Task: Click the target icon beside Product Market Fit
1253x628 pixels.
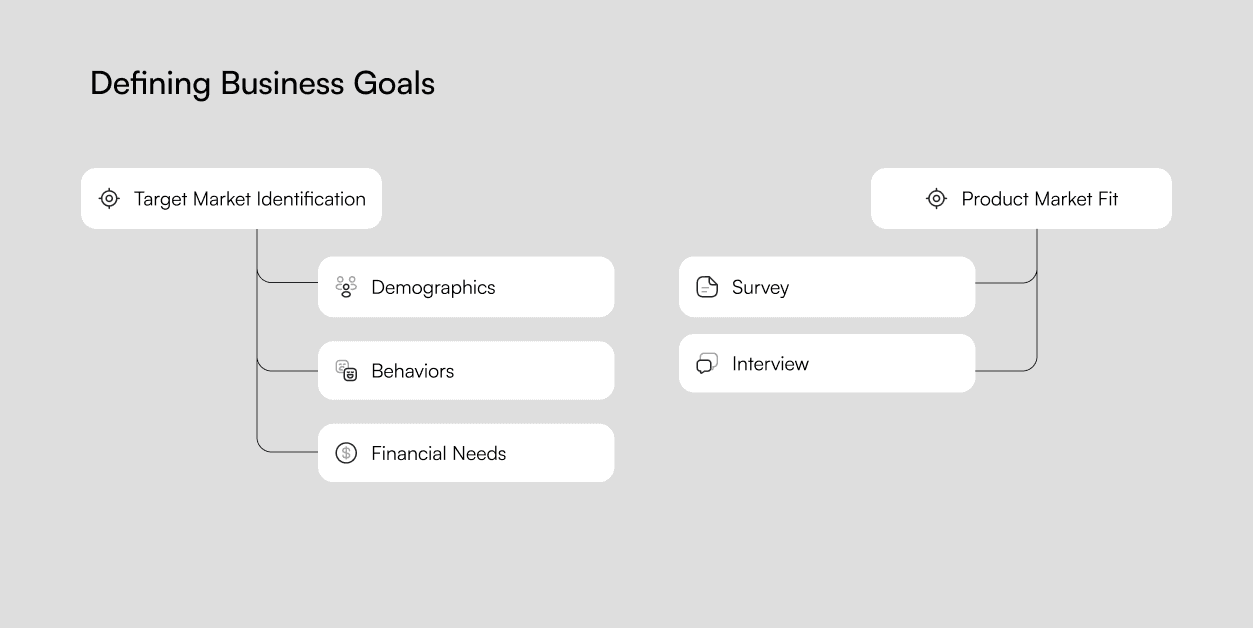Action: pos(936,198)
